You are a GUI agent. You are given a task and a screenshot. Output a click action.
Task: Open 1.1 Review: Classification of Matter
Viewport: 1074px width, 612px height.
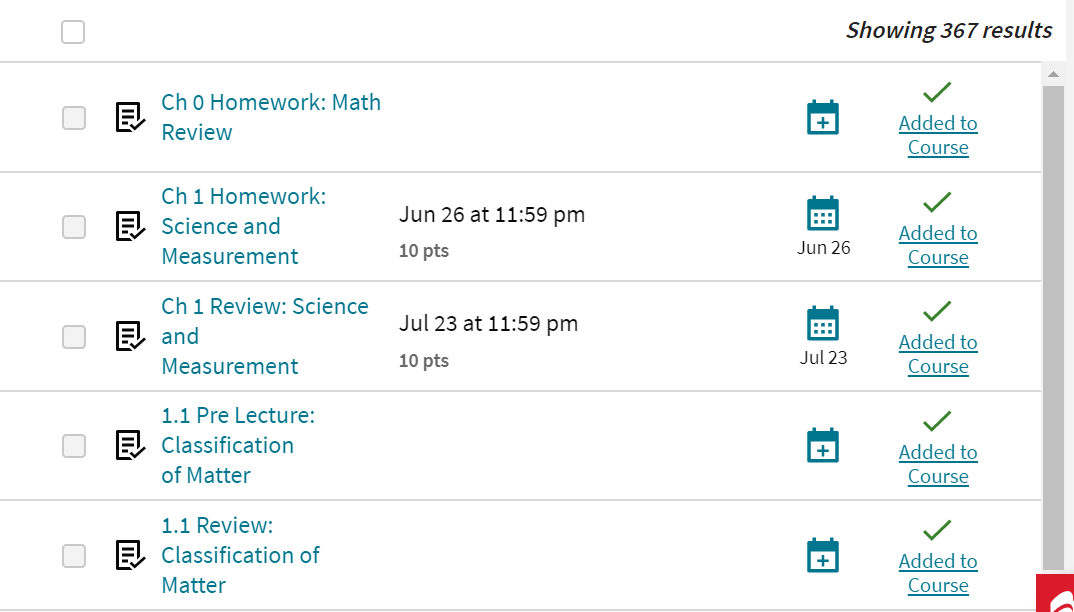(240, 555)
